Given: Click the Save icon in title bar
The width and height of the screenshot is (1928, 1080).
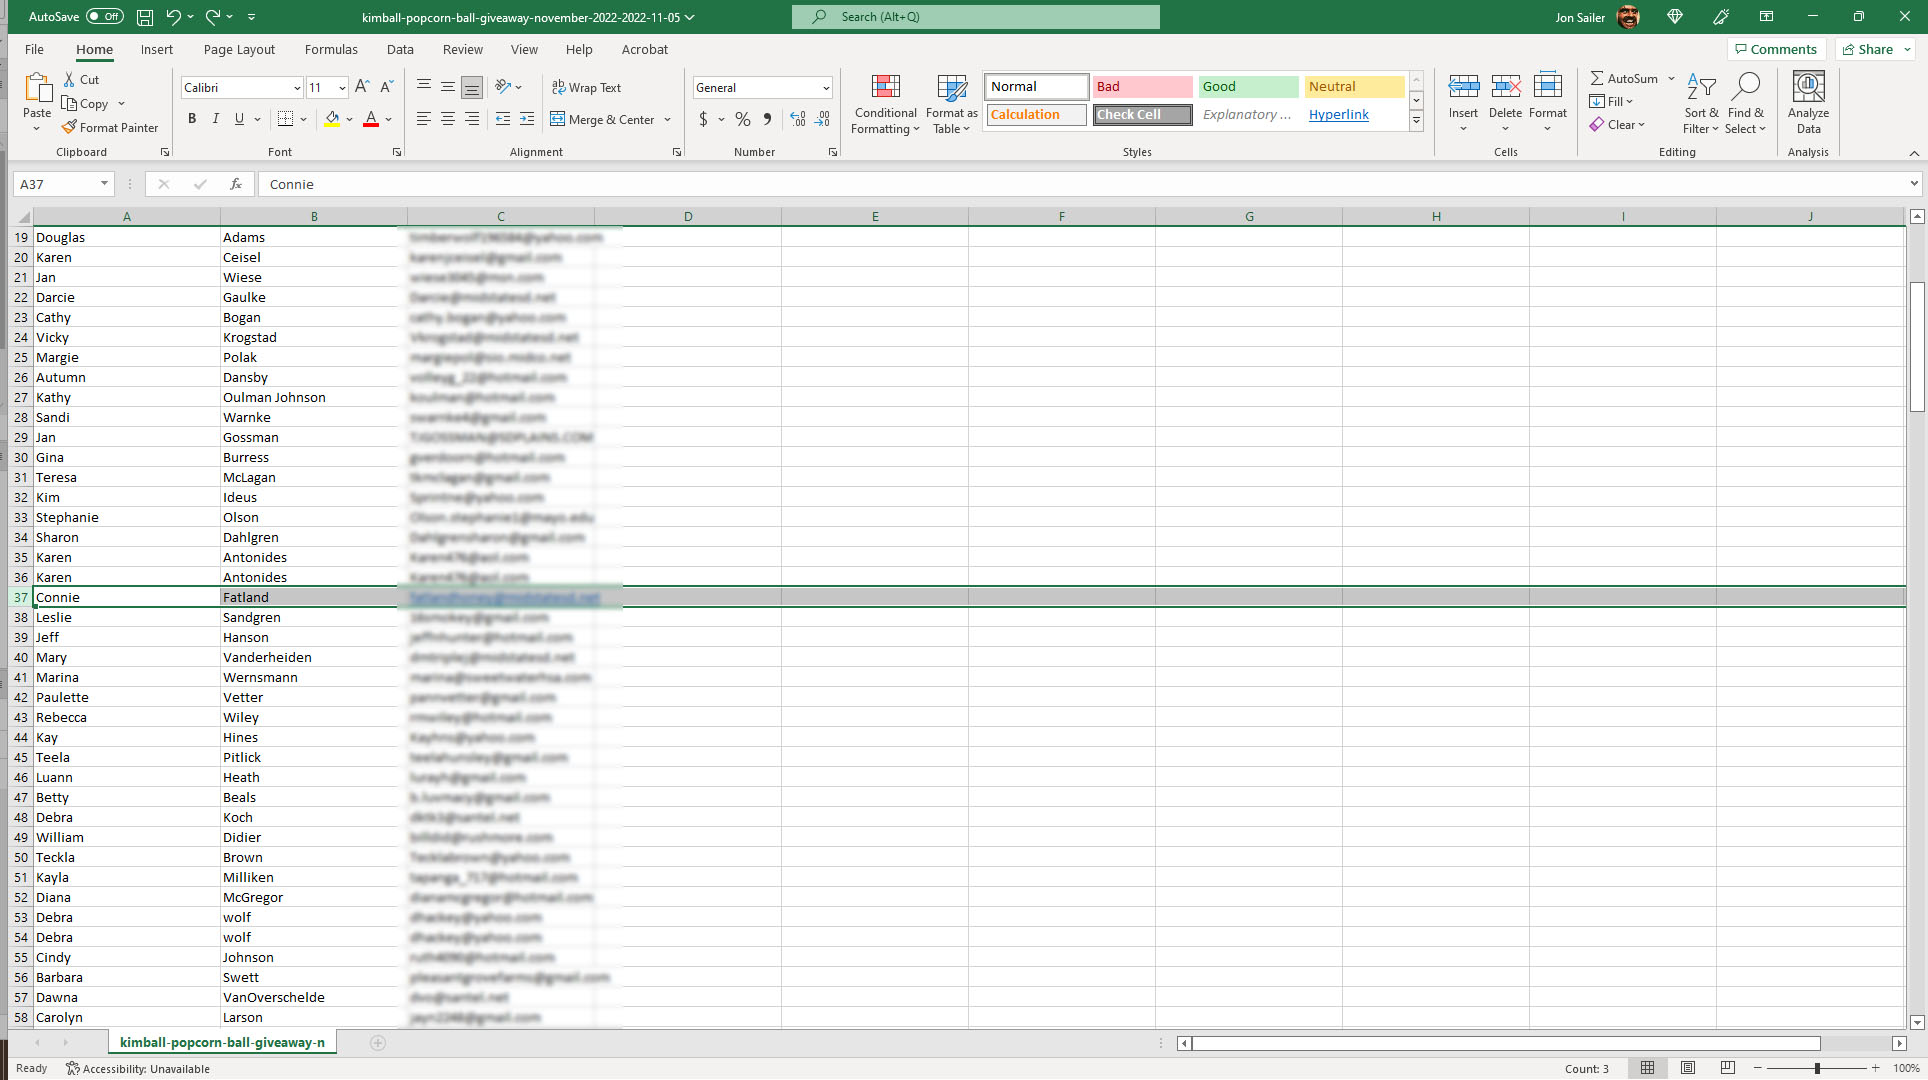Looking at the screenshot, I should tap(145, 17).
